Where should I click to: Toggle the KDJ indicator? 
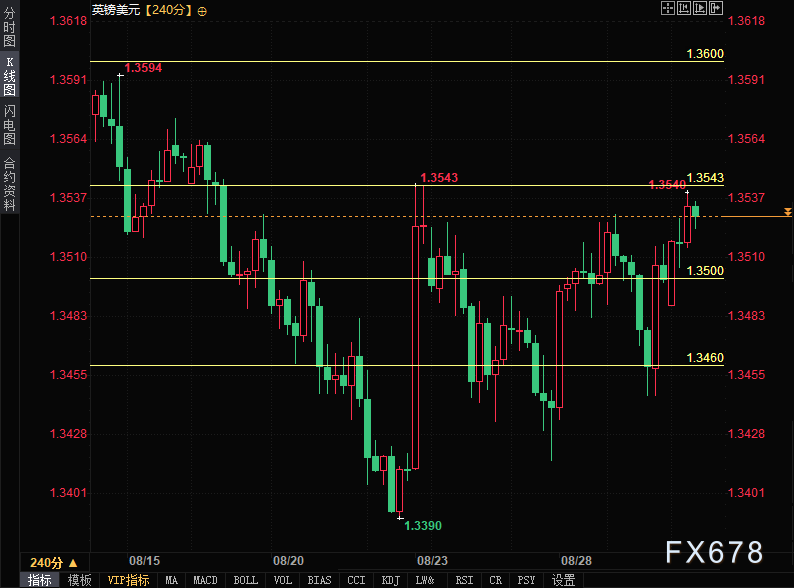pyautogui.click(x=389, y=580)
